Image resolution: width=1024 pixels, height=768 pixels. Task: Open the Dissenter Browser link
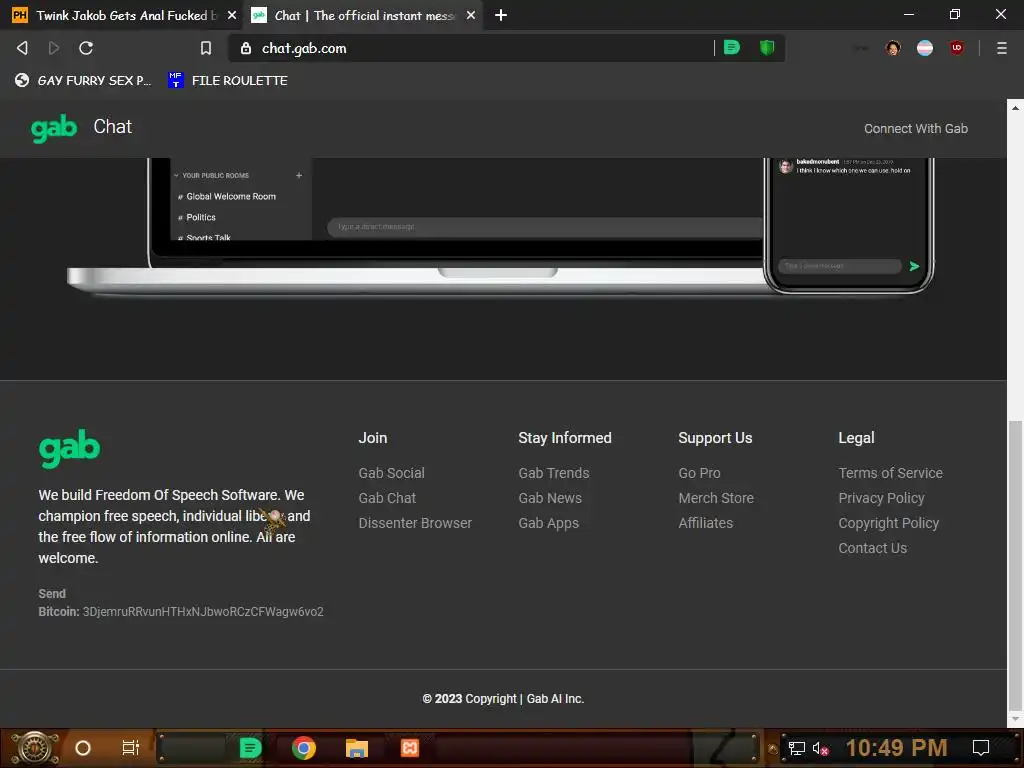(x=415, y=523)
